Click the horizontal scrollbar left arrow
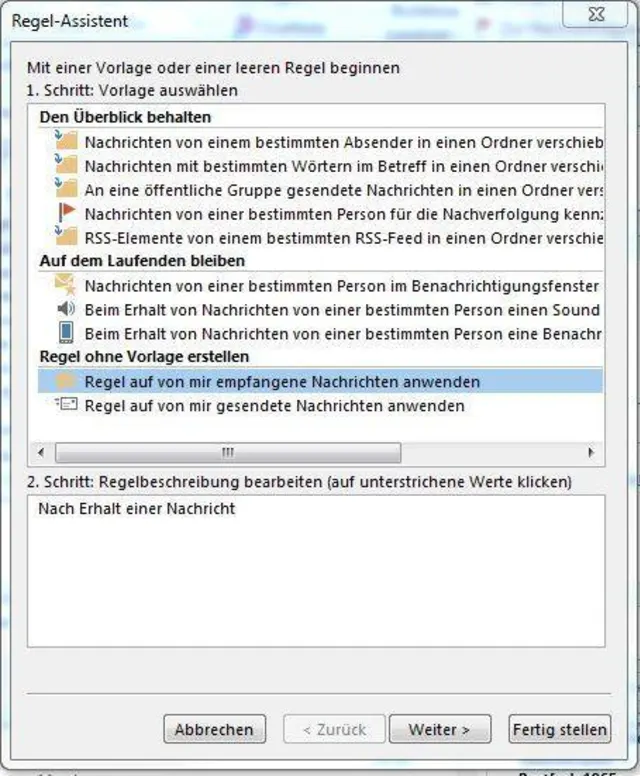The height and width of the screenshot is (776, 640). pyautogui.click(x=41, y=452)
